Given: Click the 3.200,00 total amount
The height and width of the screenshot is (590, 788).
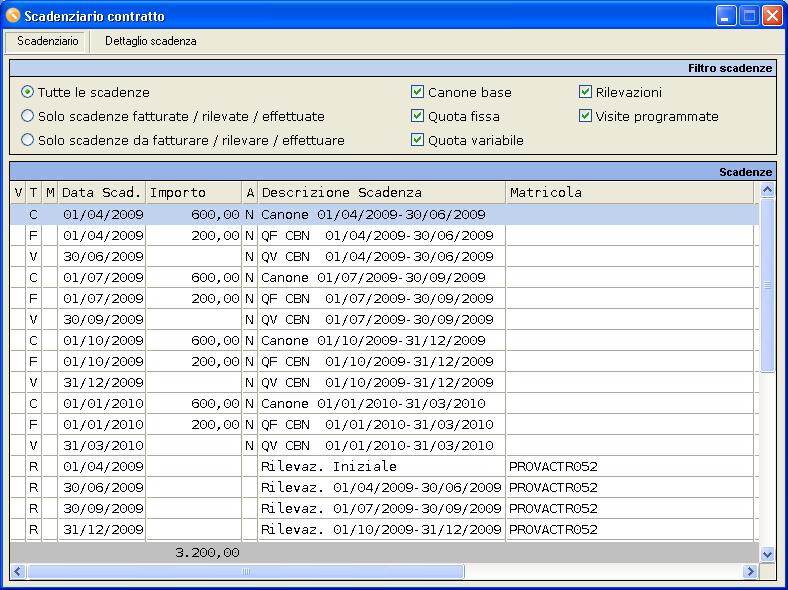Looking at the screenshot, I should tap(207, 553).
